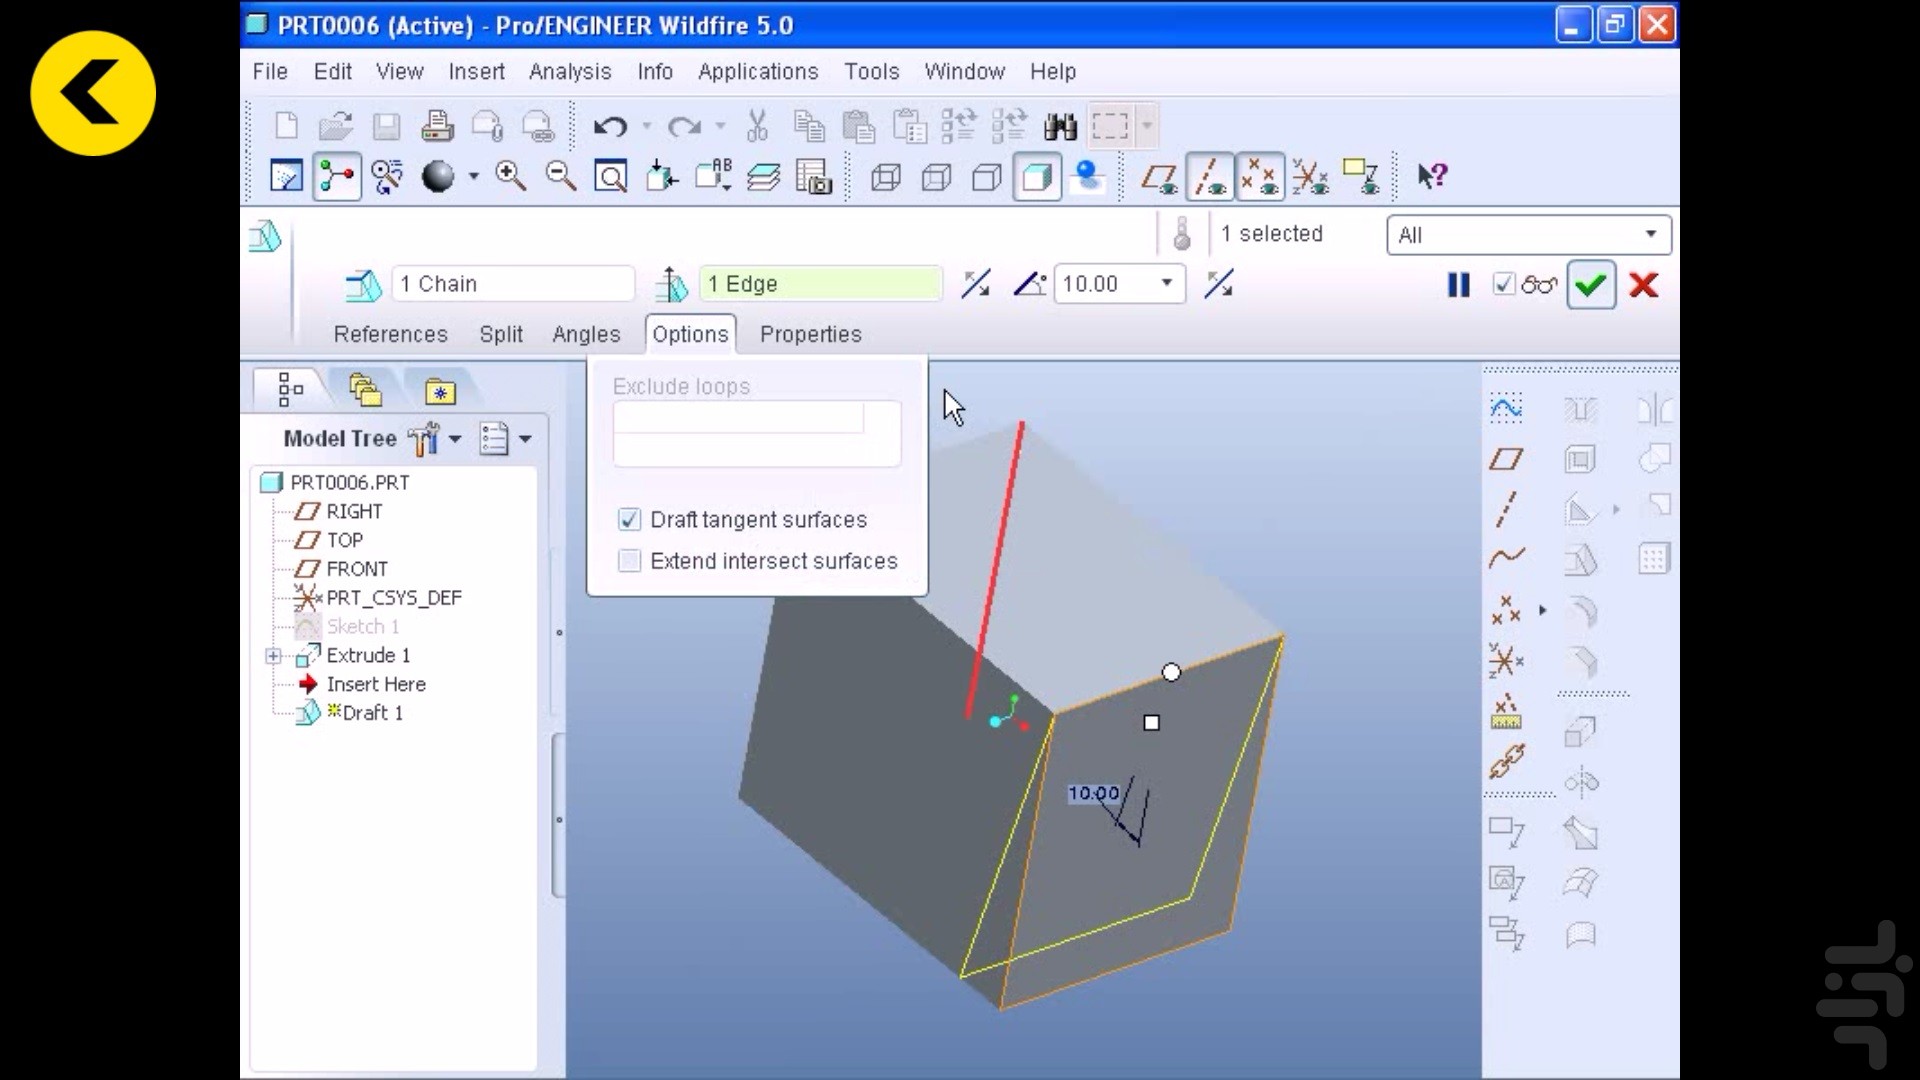1920x1080 pixels.
Task: Click the Find binoculars icon
Action: pos(1060,126)
